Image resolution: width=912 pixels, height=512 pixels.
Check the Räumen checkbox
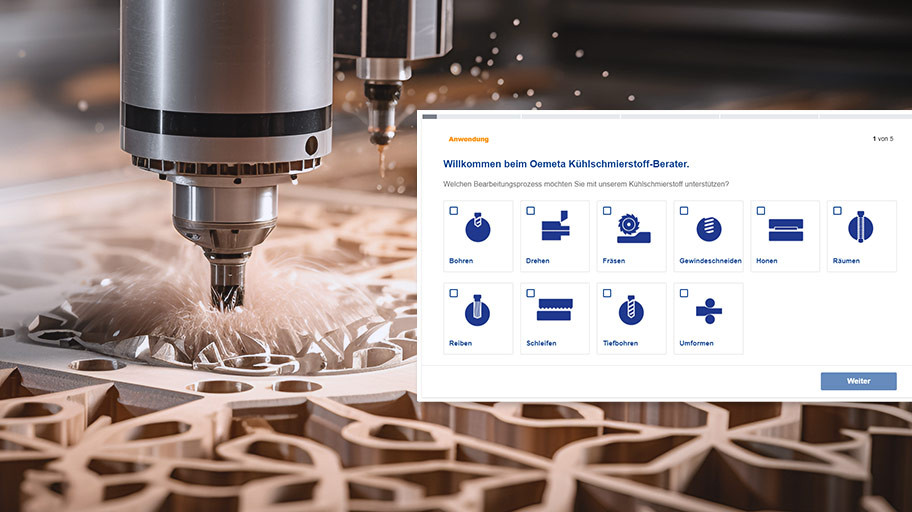point(838,211)
